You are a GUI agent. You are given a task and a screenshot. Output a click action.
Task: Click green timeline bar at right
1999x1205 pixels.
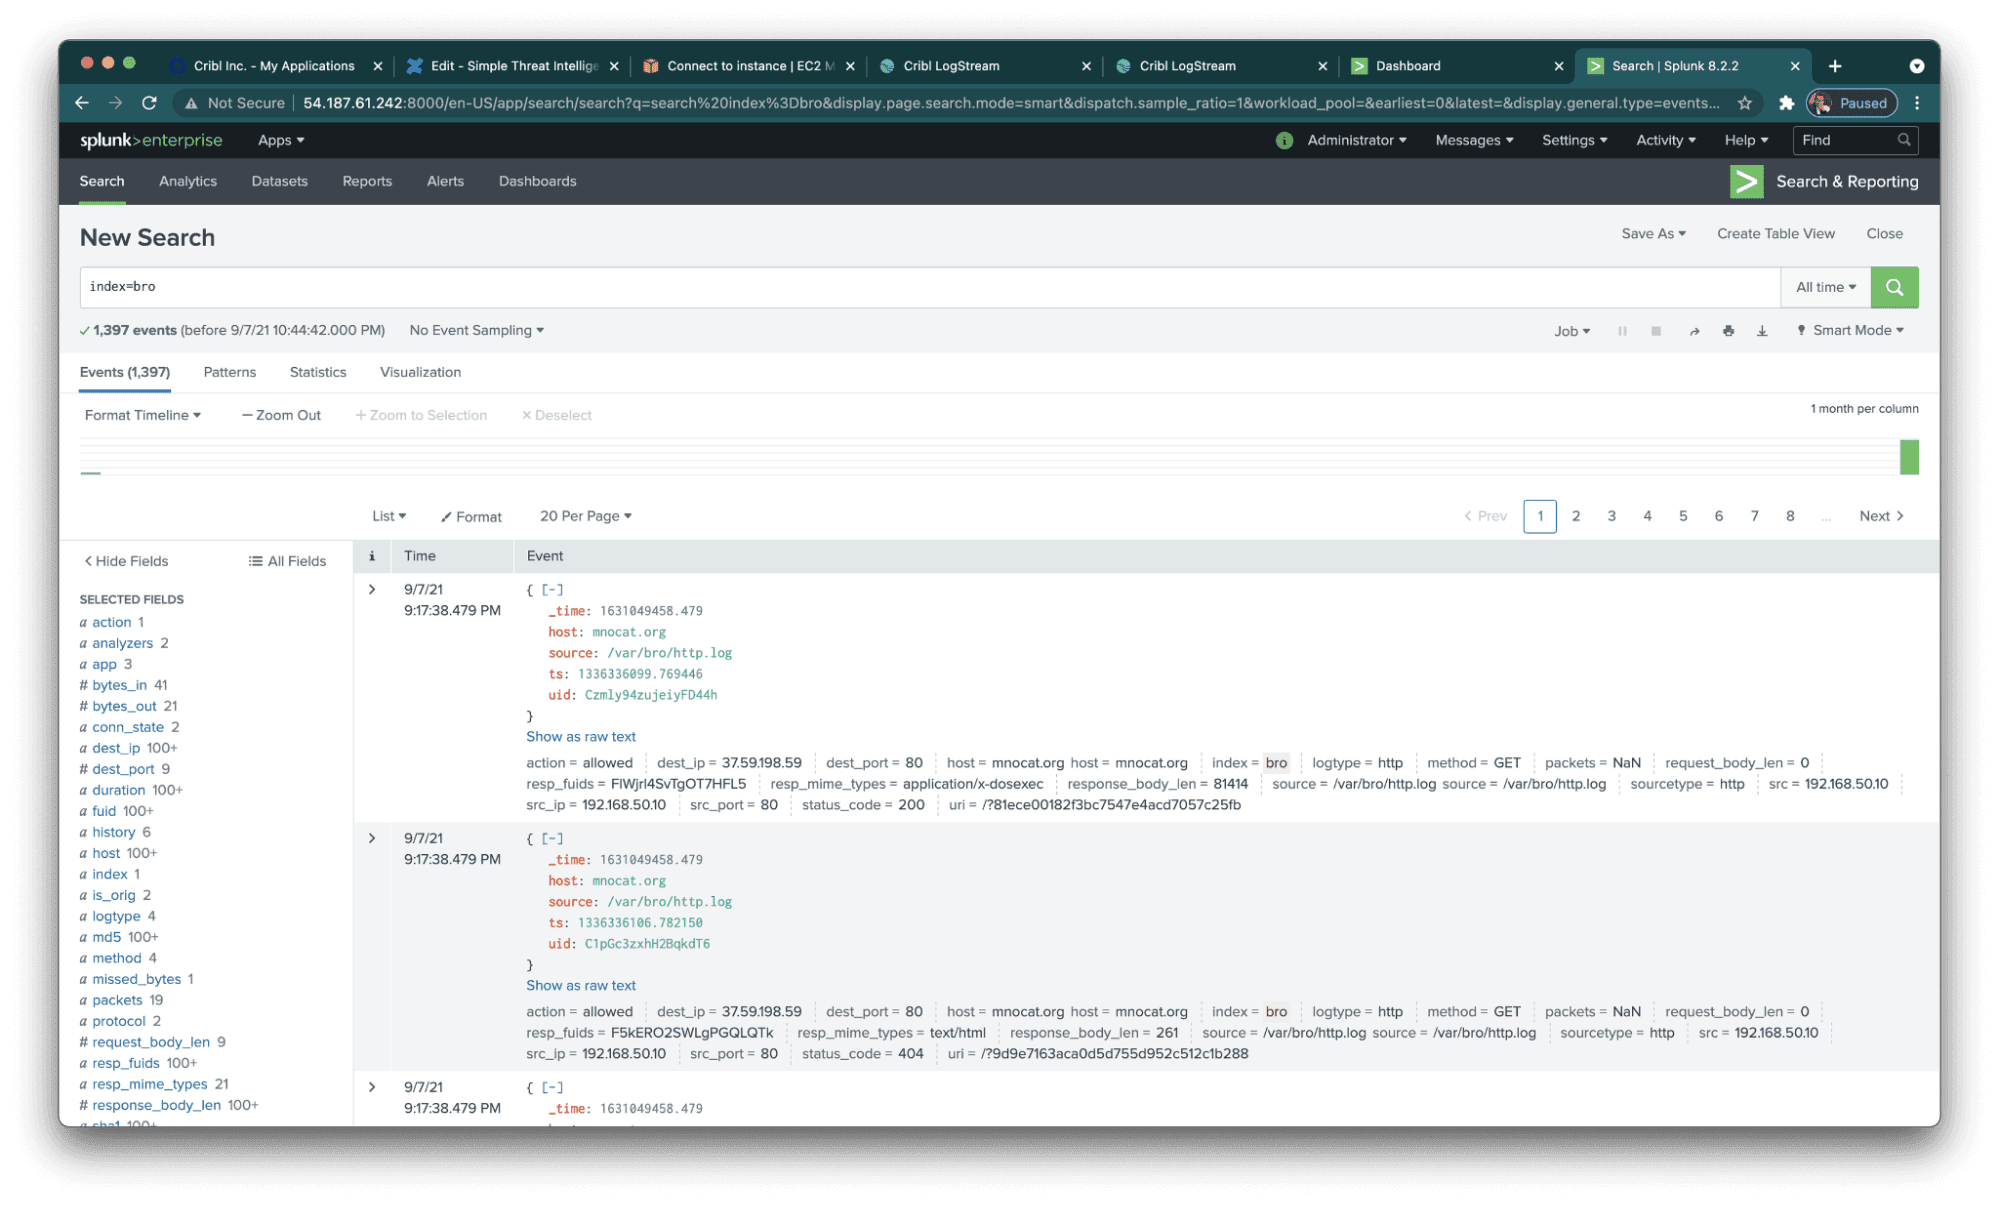pyautogui.click(x=1909, y=457)
